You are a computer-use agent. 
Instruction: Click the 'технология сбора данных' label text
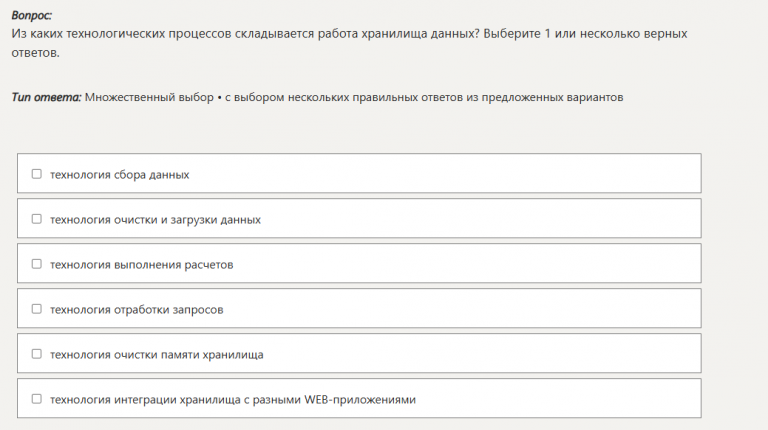point(119,174)
